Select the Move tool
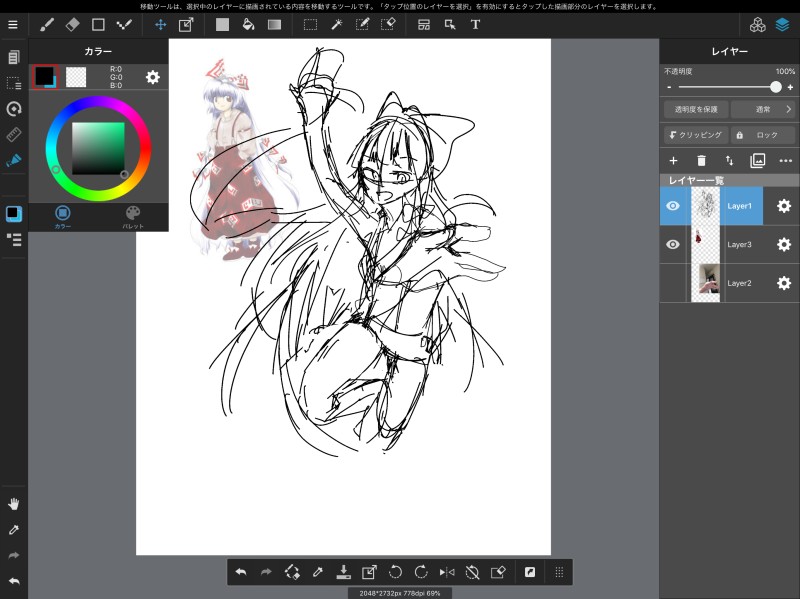800x599 pixels. coord(161,24)
